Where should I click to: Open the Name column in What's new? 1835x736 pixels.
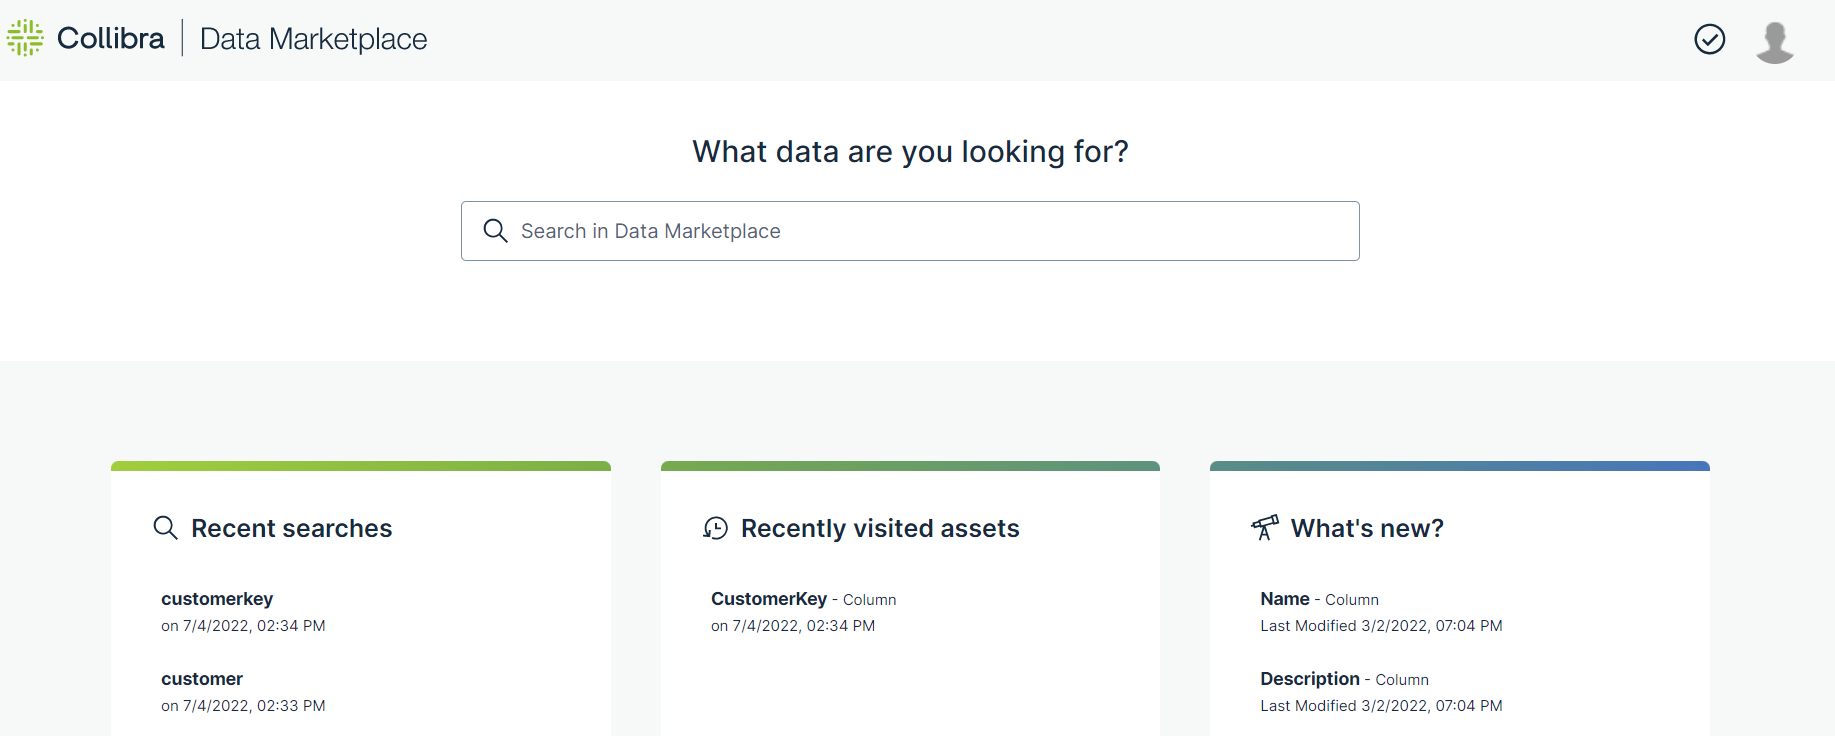1284,599
